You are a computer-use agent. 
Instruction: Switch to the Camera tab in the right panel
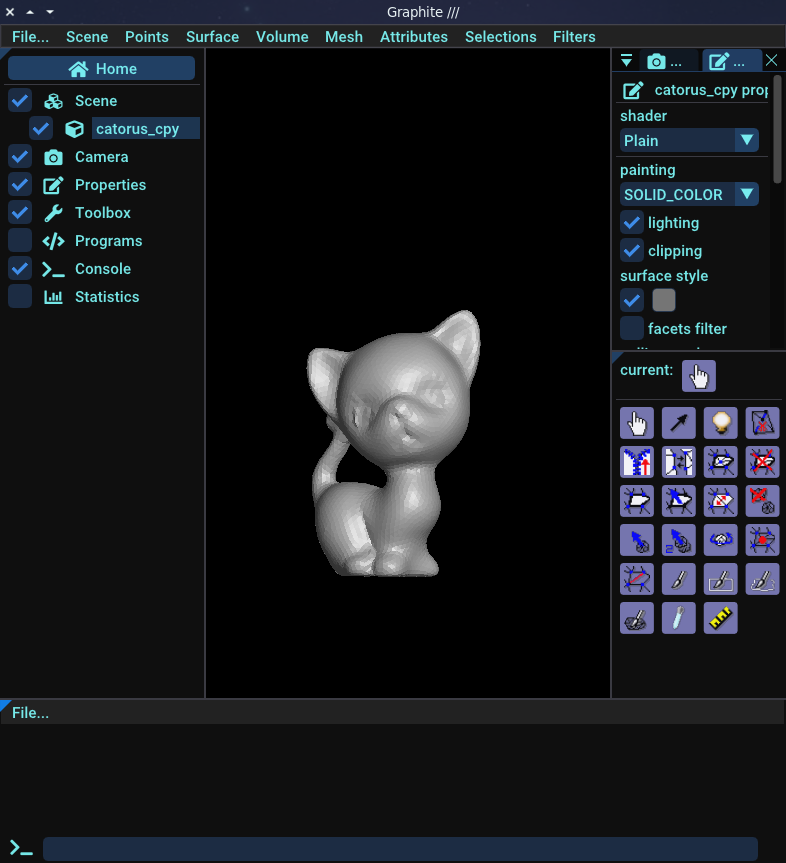point(669,61)
